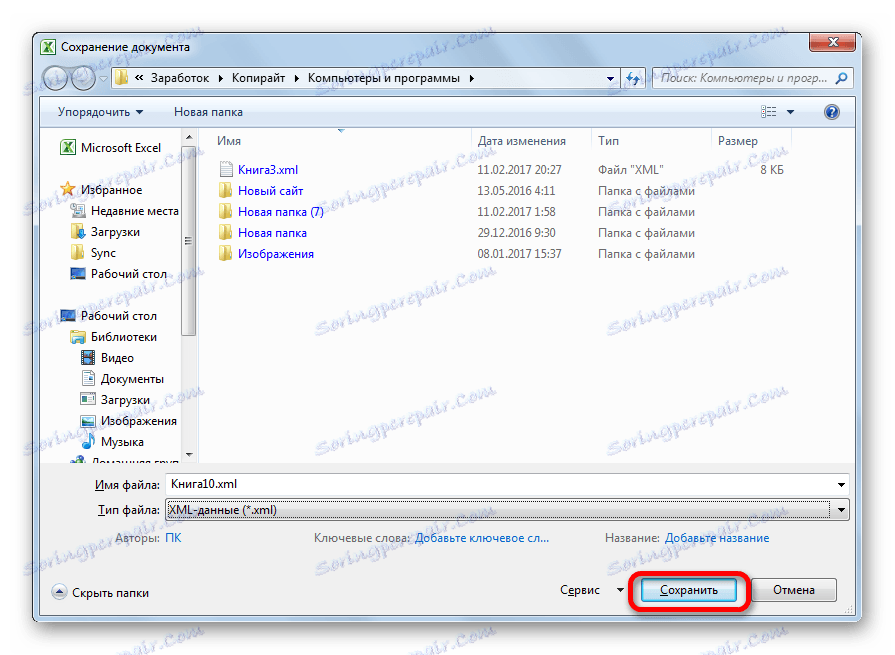Open the recent locations arrow beside navigation buttons
895x655 pixels.
pos(103,79)
